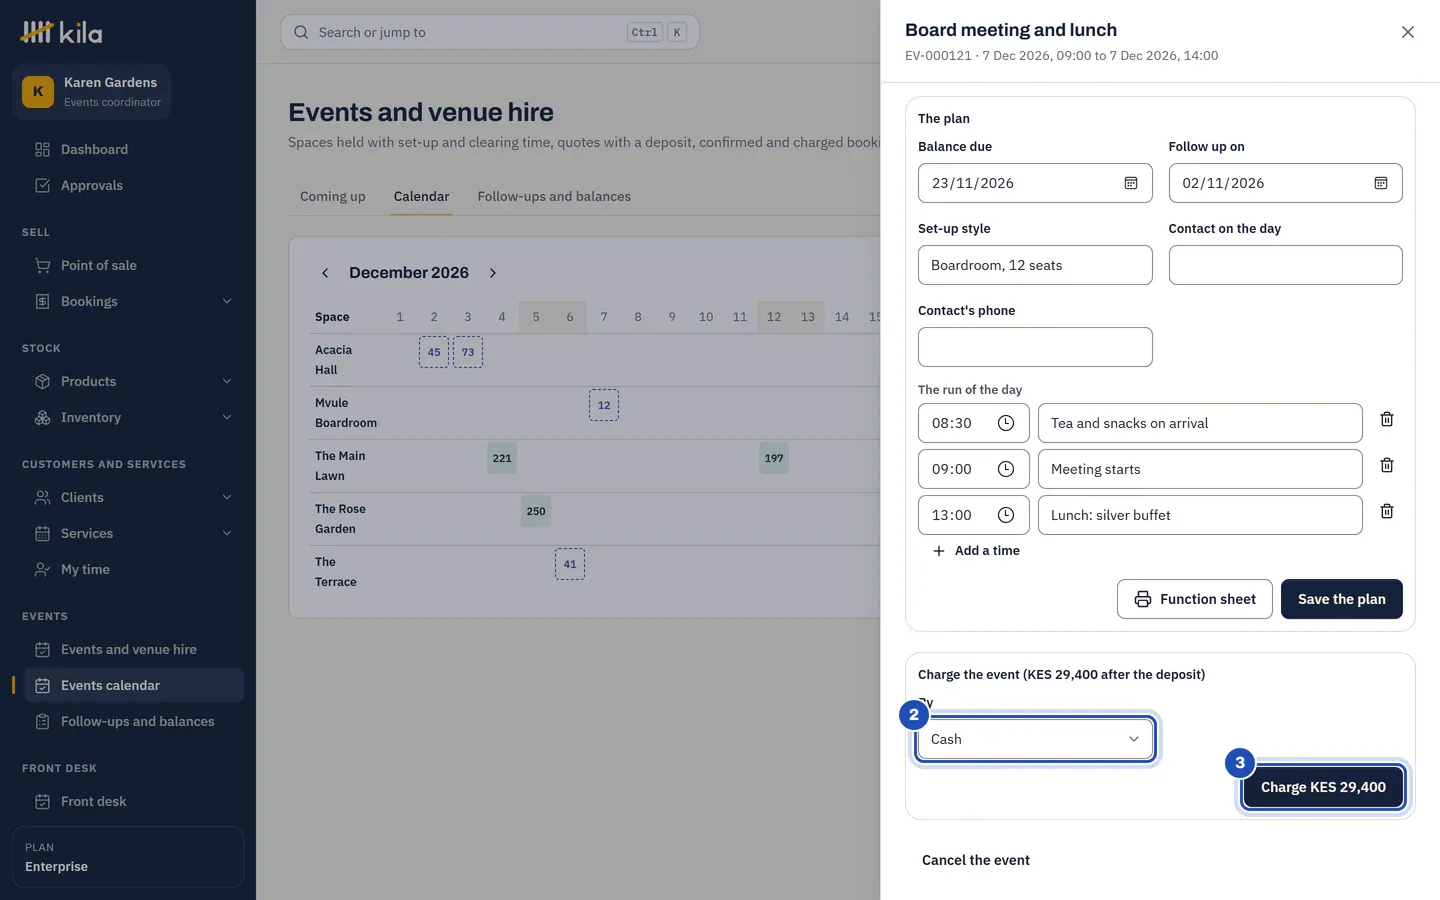
Task: Save the plan
Action: 1342,599
